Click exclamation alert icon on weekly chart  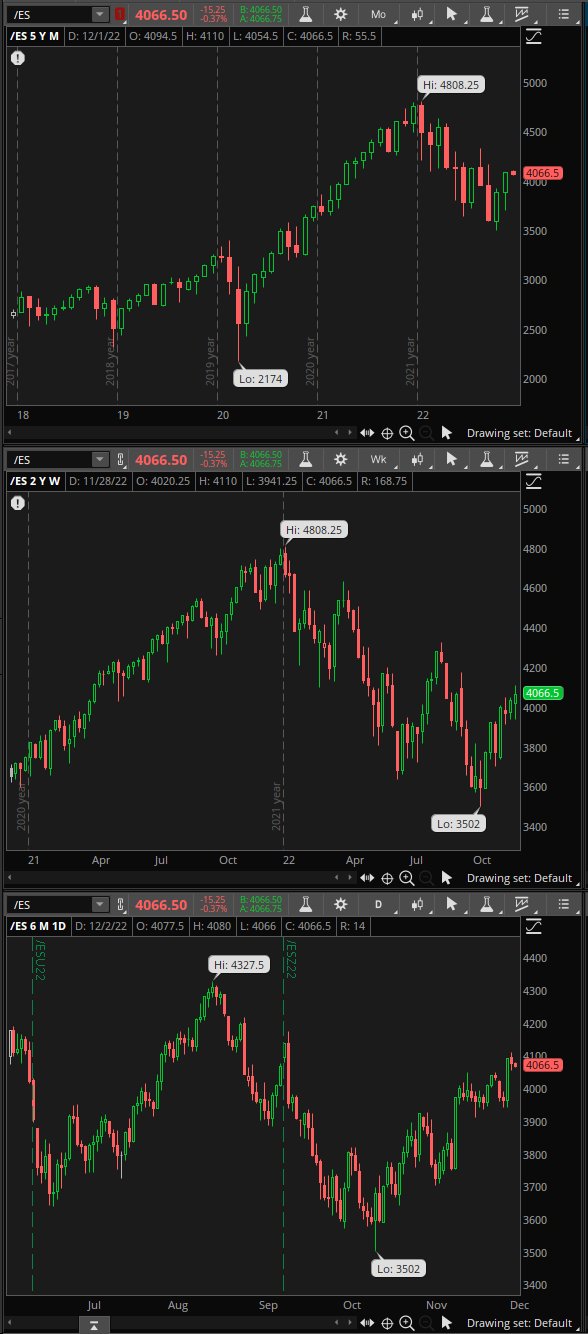18,503
